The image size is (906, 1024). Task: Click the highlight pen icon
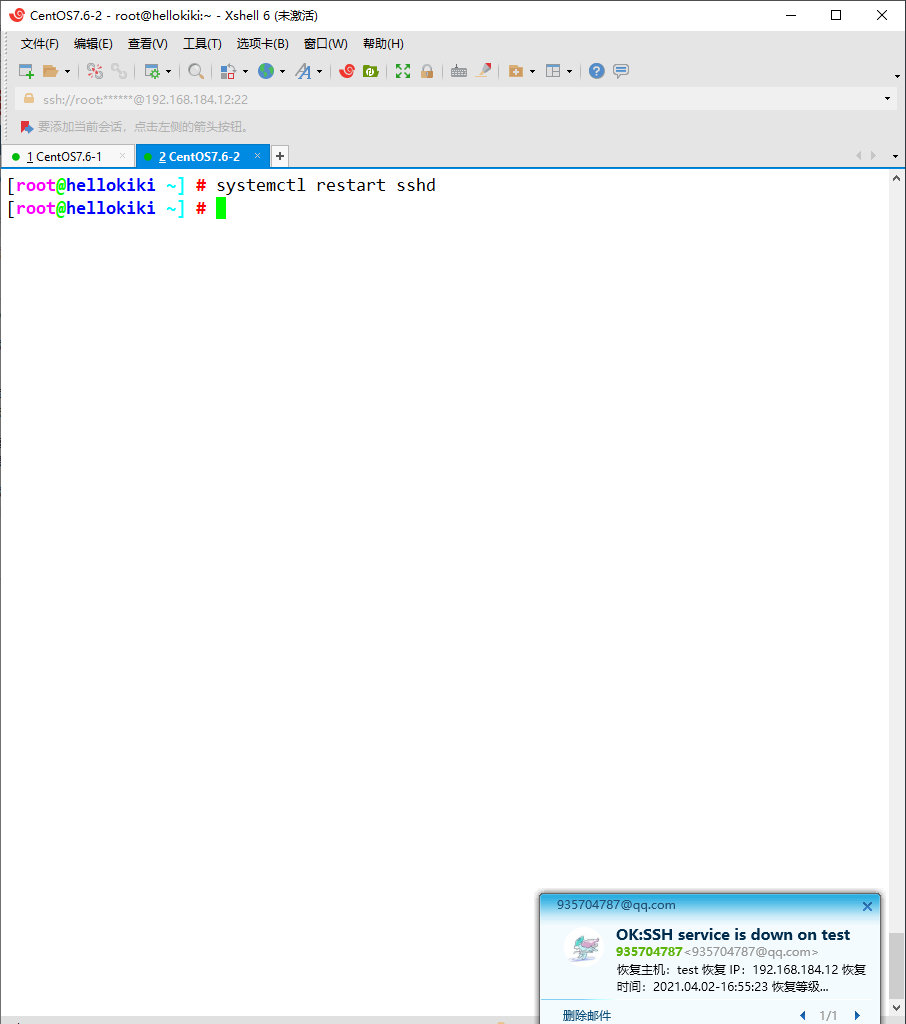[x=483, y=71]
